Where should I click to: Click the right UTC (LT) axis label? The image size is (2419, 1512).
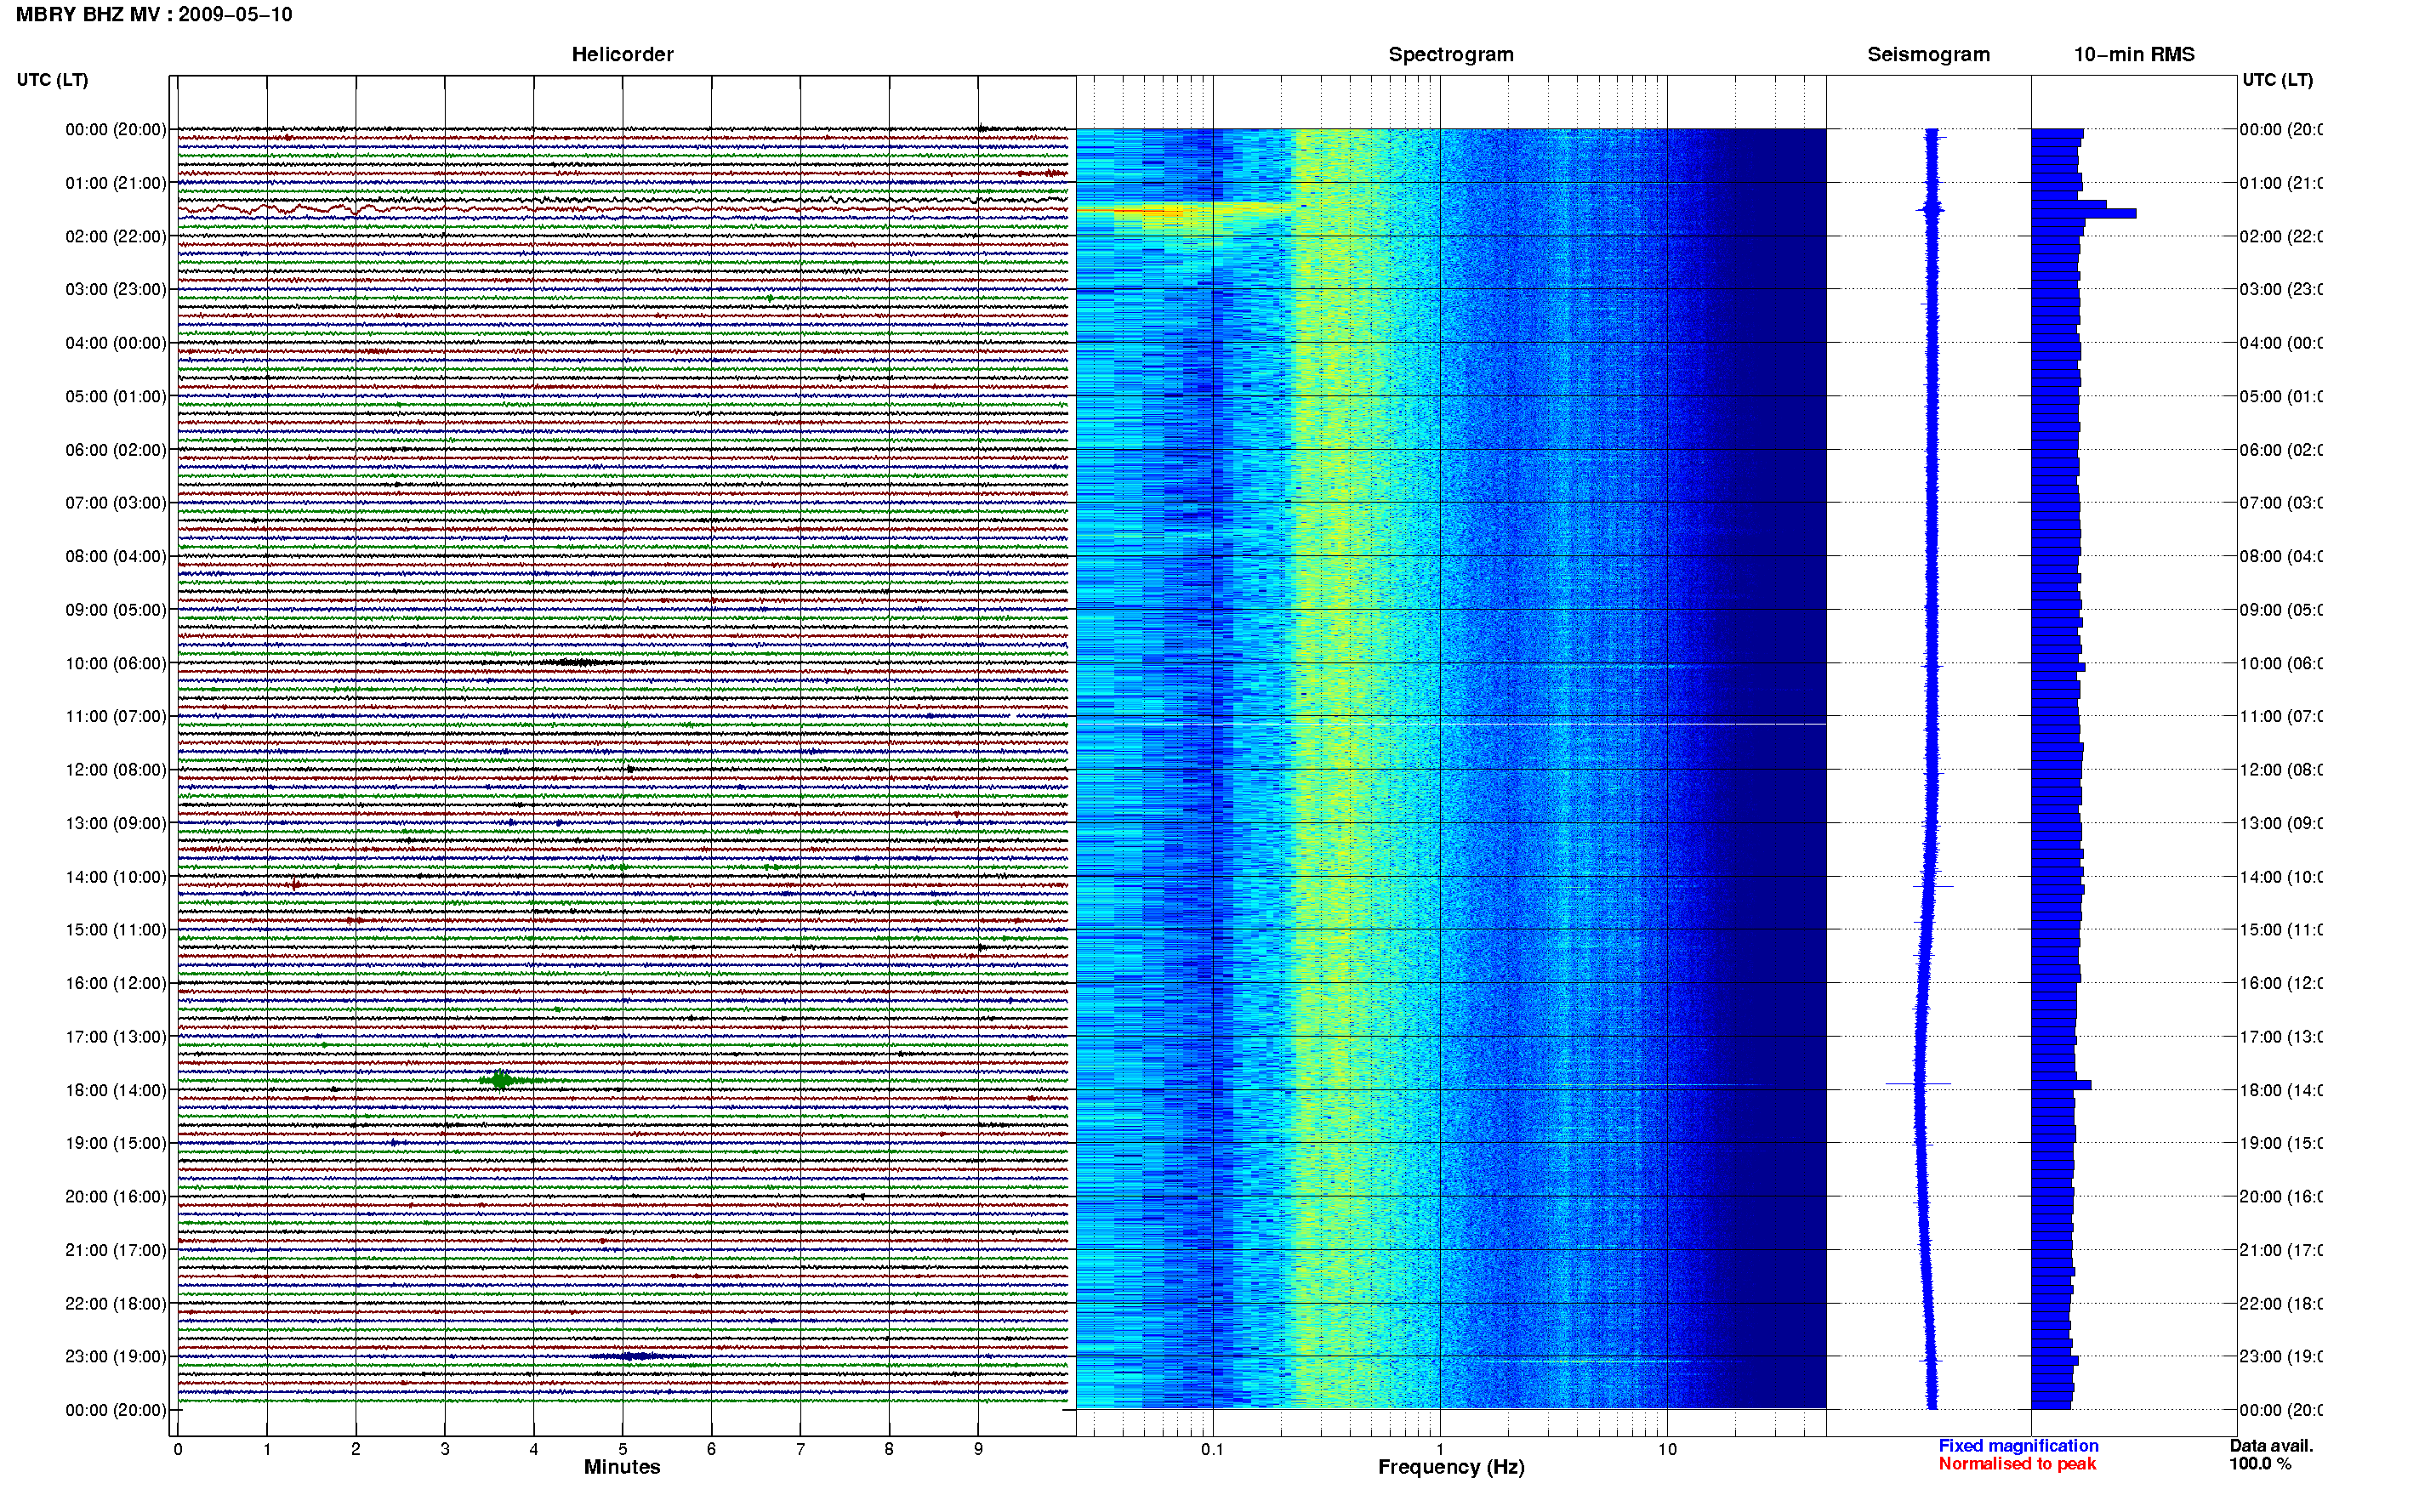[x=2277, y=80]
